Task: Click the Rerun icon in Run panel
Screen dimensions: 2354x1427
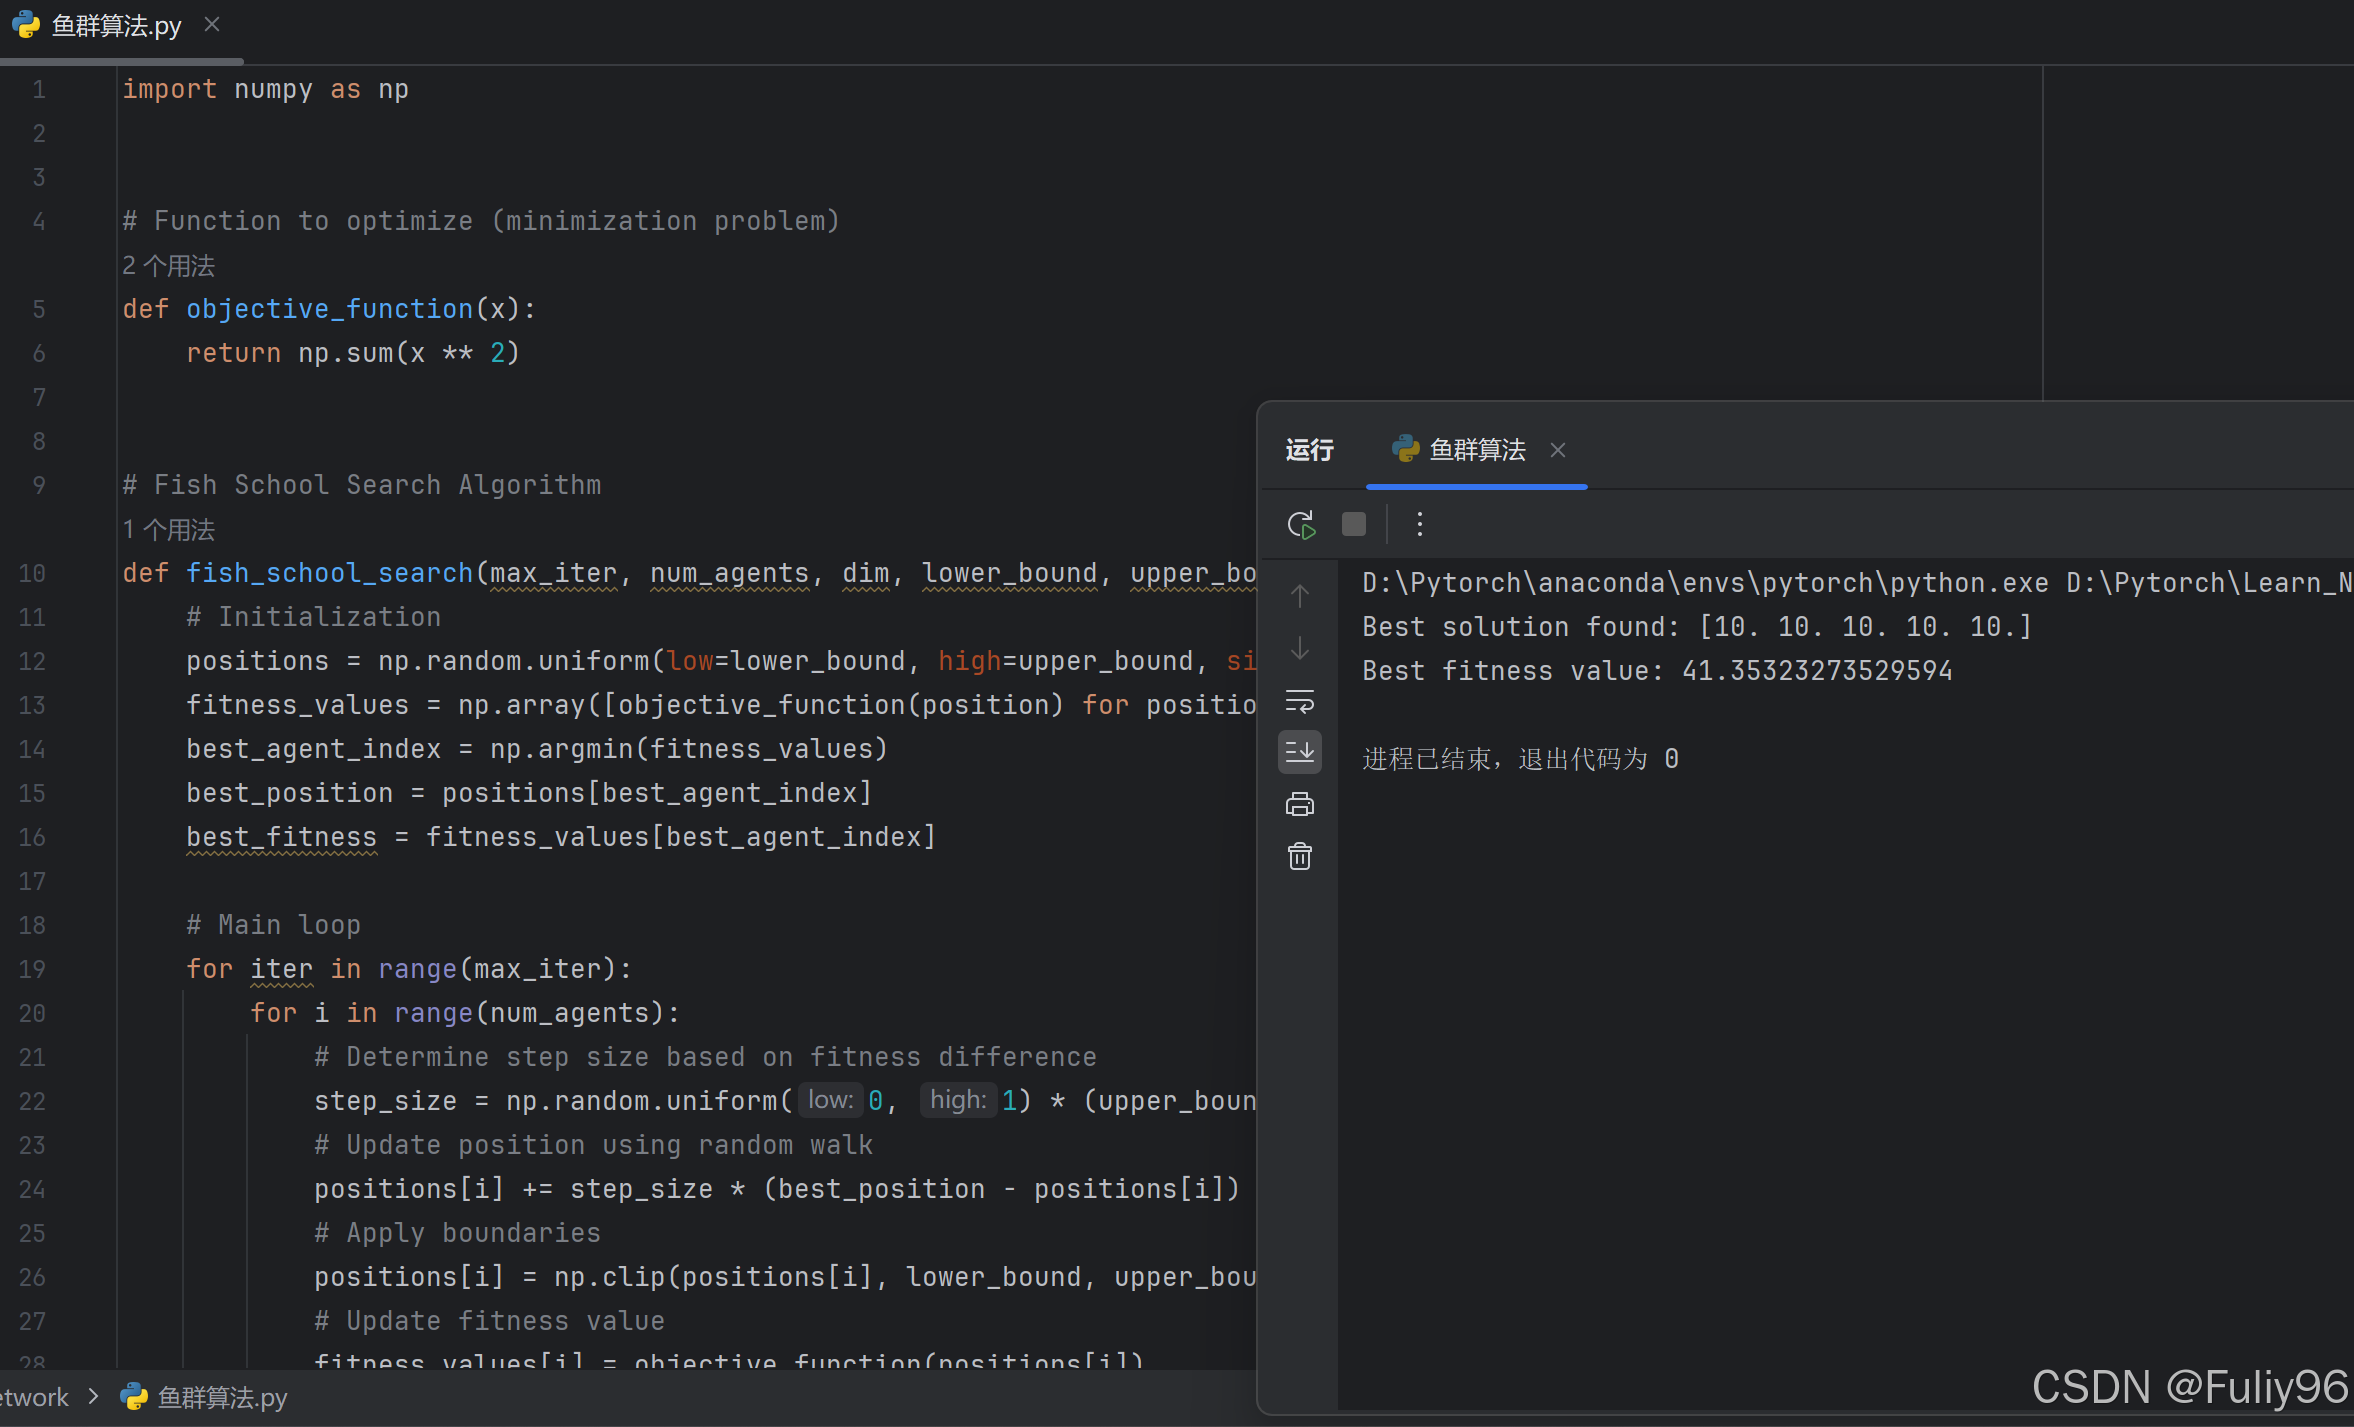Action: coord(1301,524)
